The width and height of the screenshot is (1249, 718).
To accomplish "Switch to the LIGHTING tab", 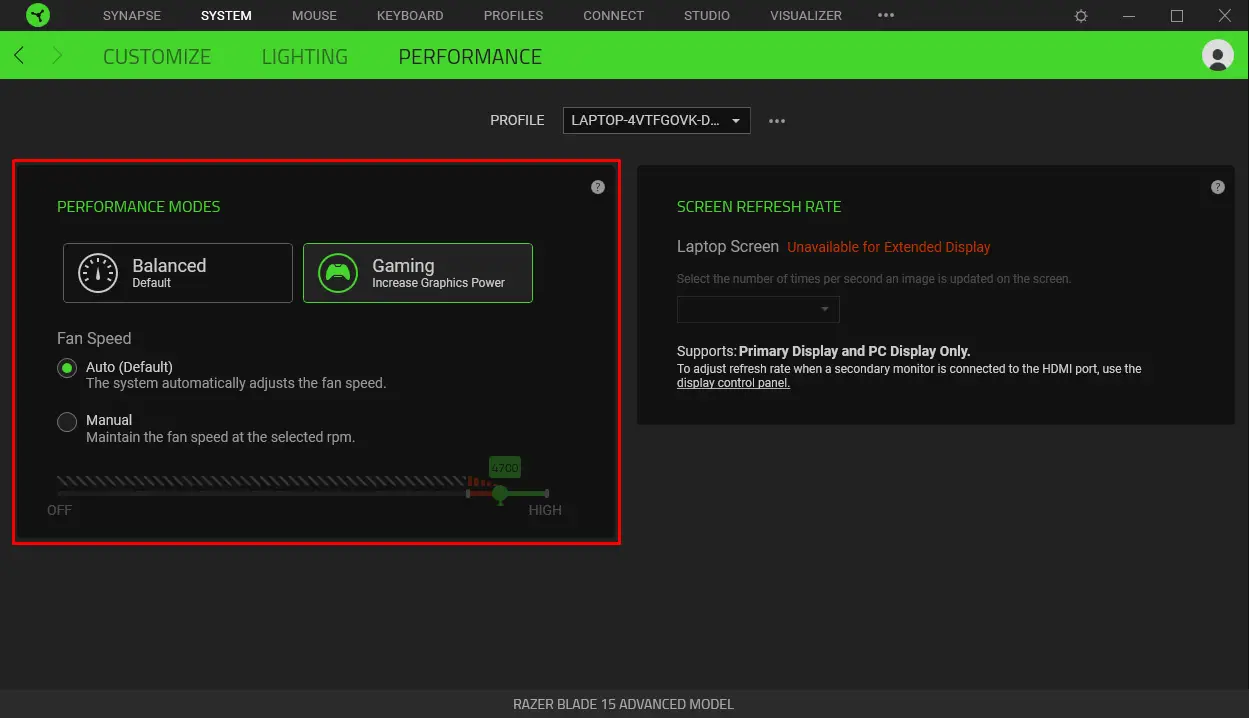I will pyautogui.click(x=304, y=56).
